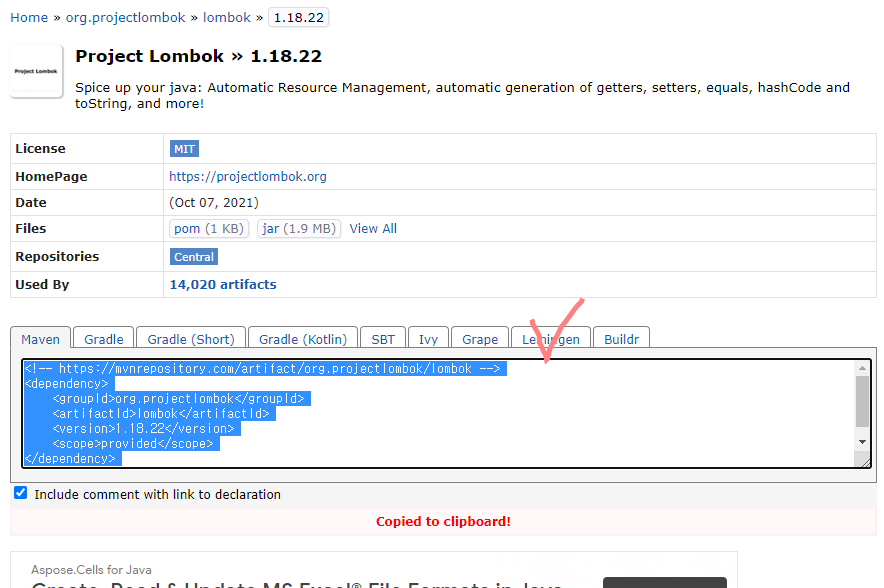Switch to the Leiningen tab
This screenshot has height=588, width=884.
[551, 339]
